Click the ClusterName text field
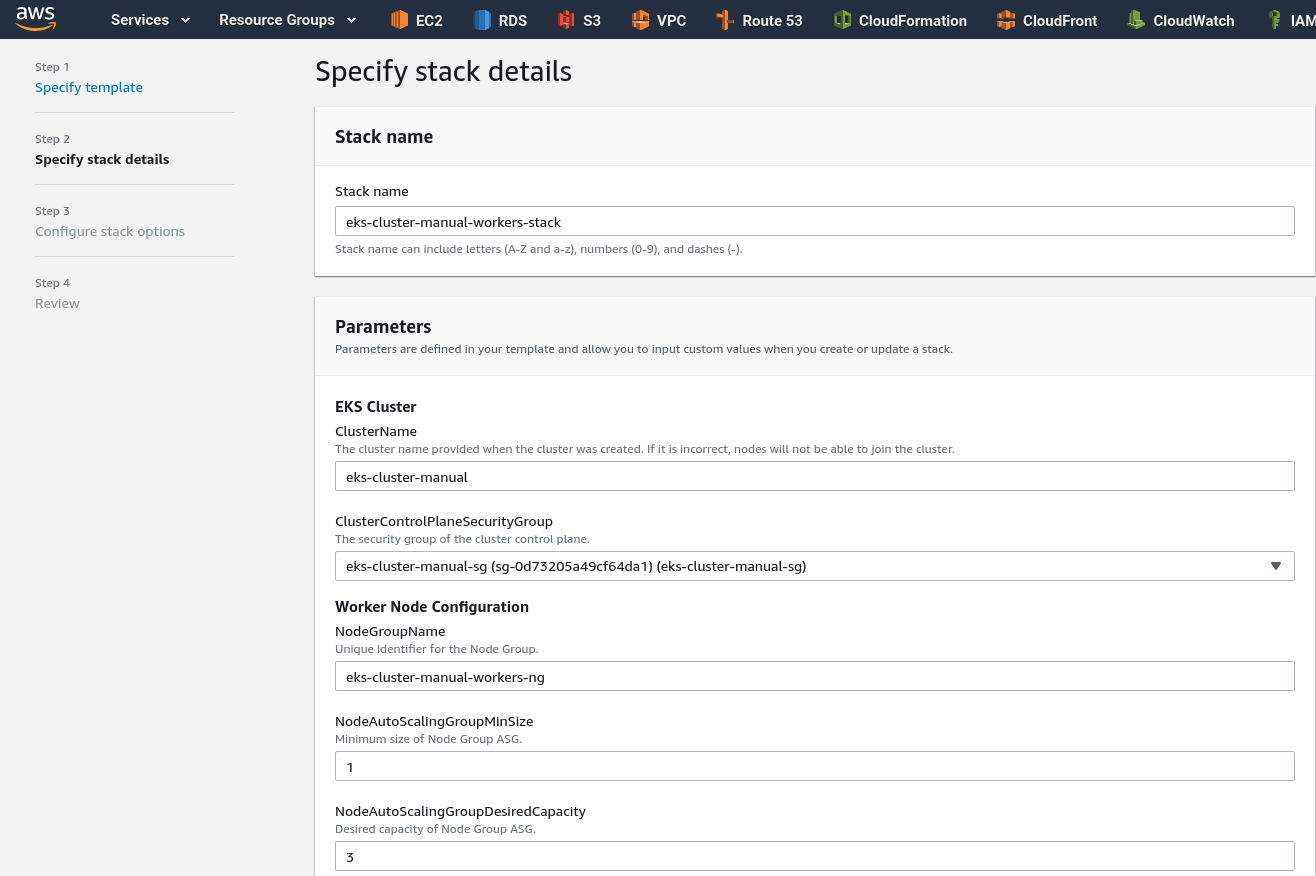Image resolution: width=1316 pixels, height=876 pixels. click(x=814, y=476)
